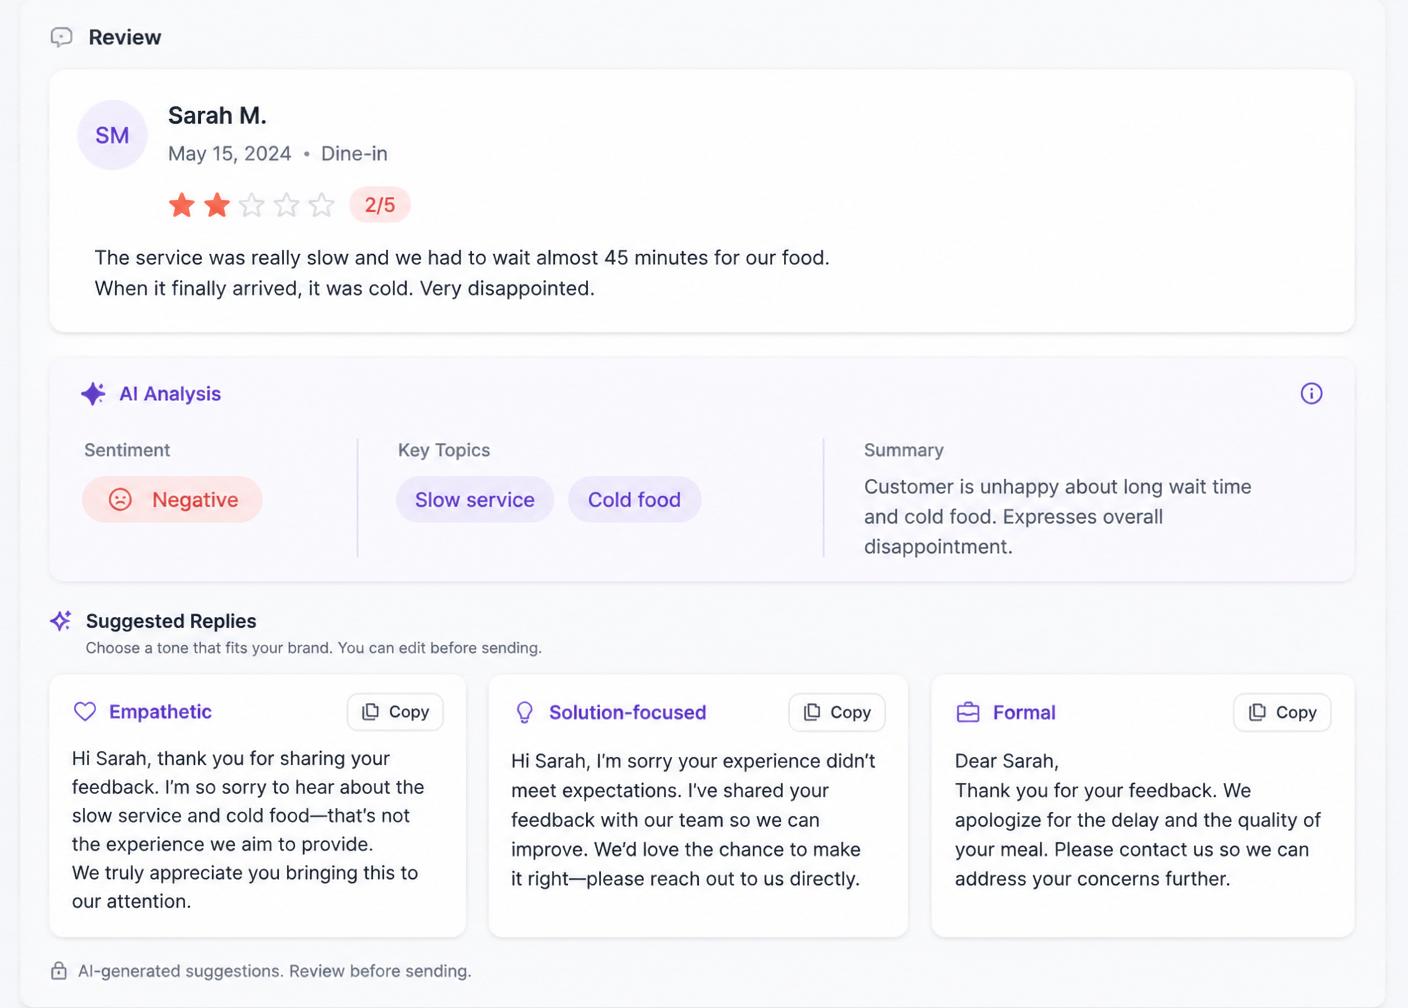
Task: Click the Solution-focused lightbulb icon
Action: 524,712
